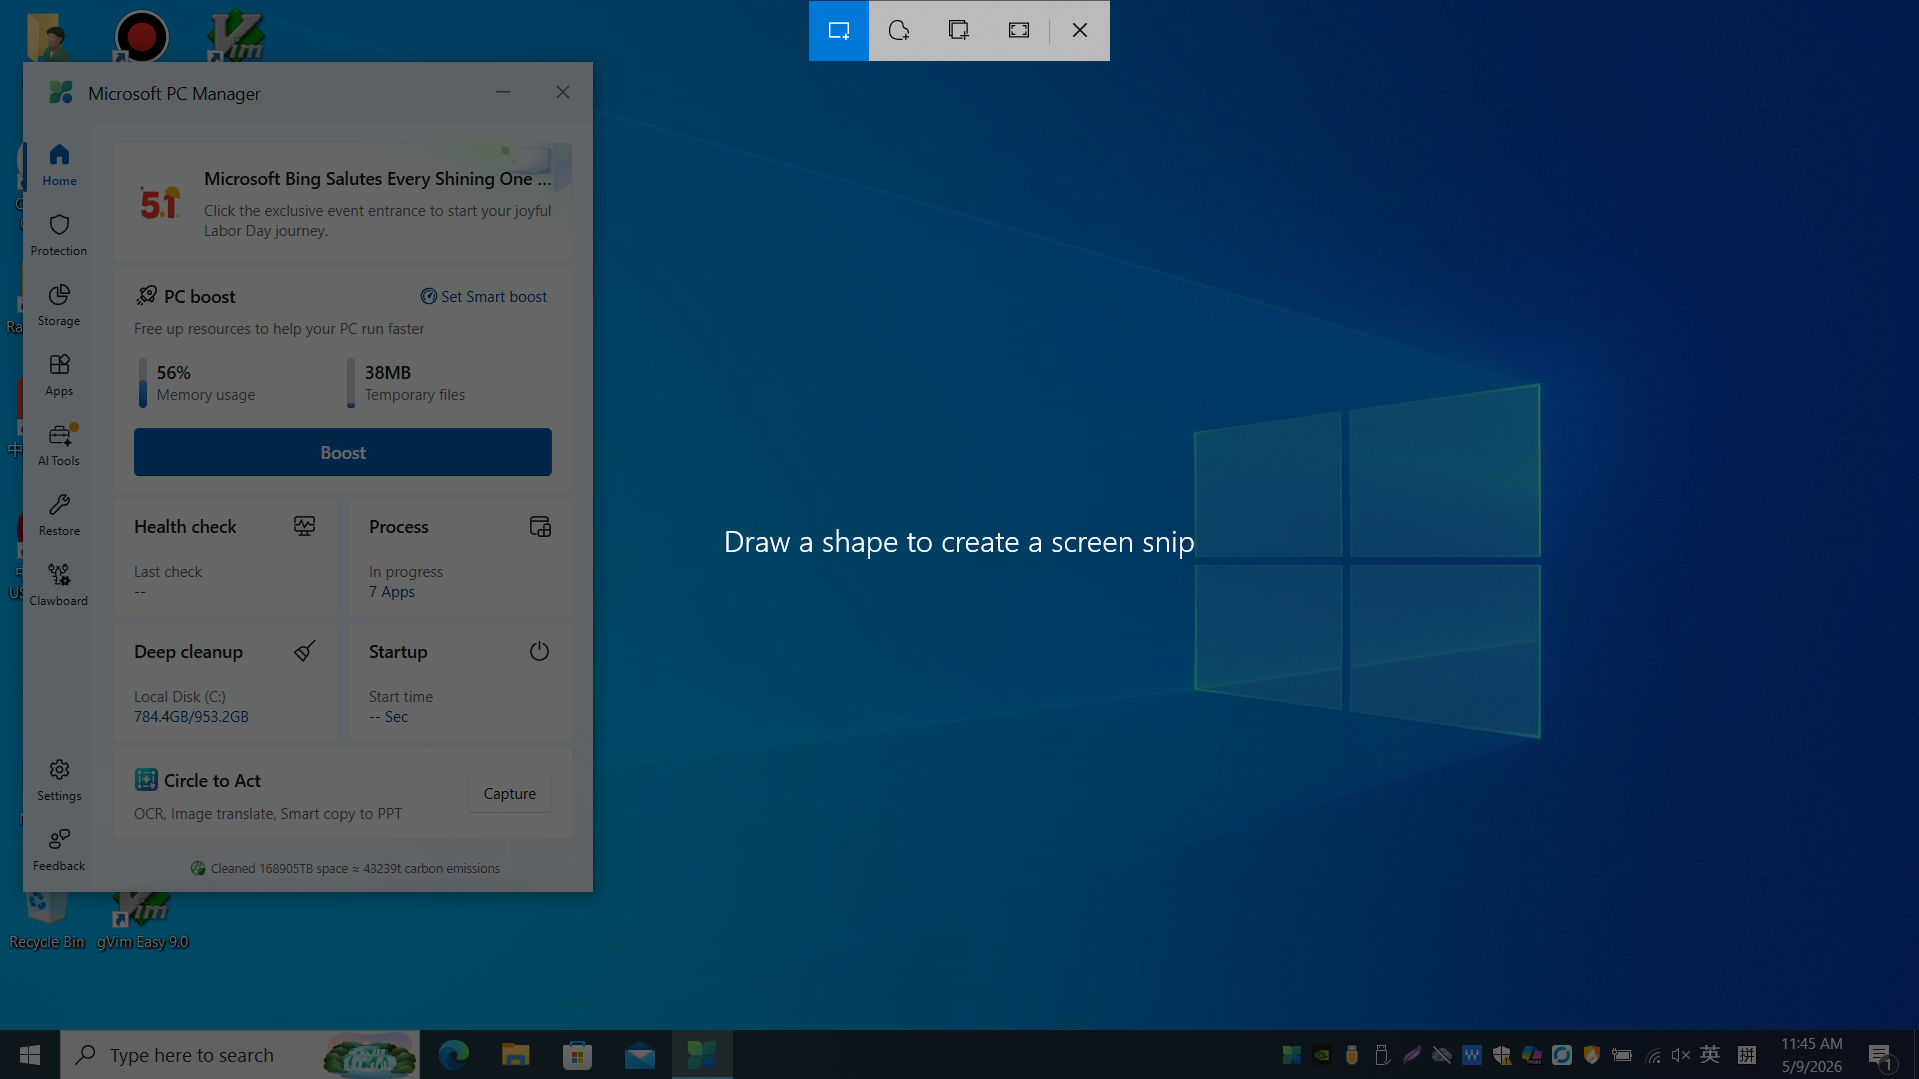The width and height of the screenshot is (1919, 1079).
Task: Open the Process management card
Action: 460,557
